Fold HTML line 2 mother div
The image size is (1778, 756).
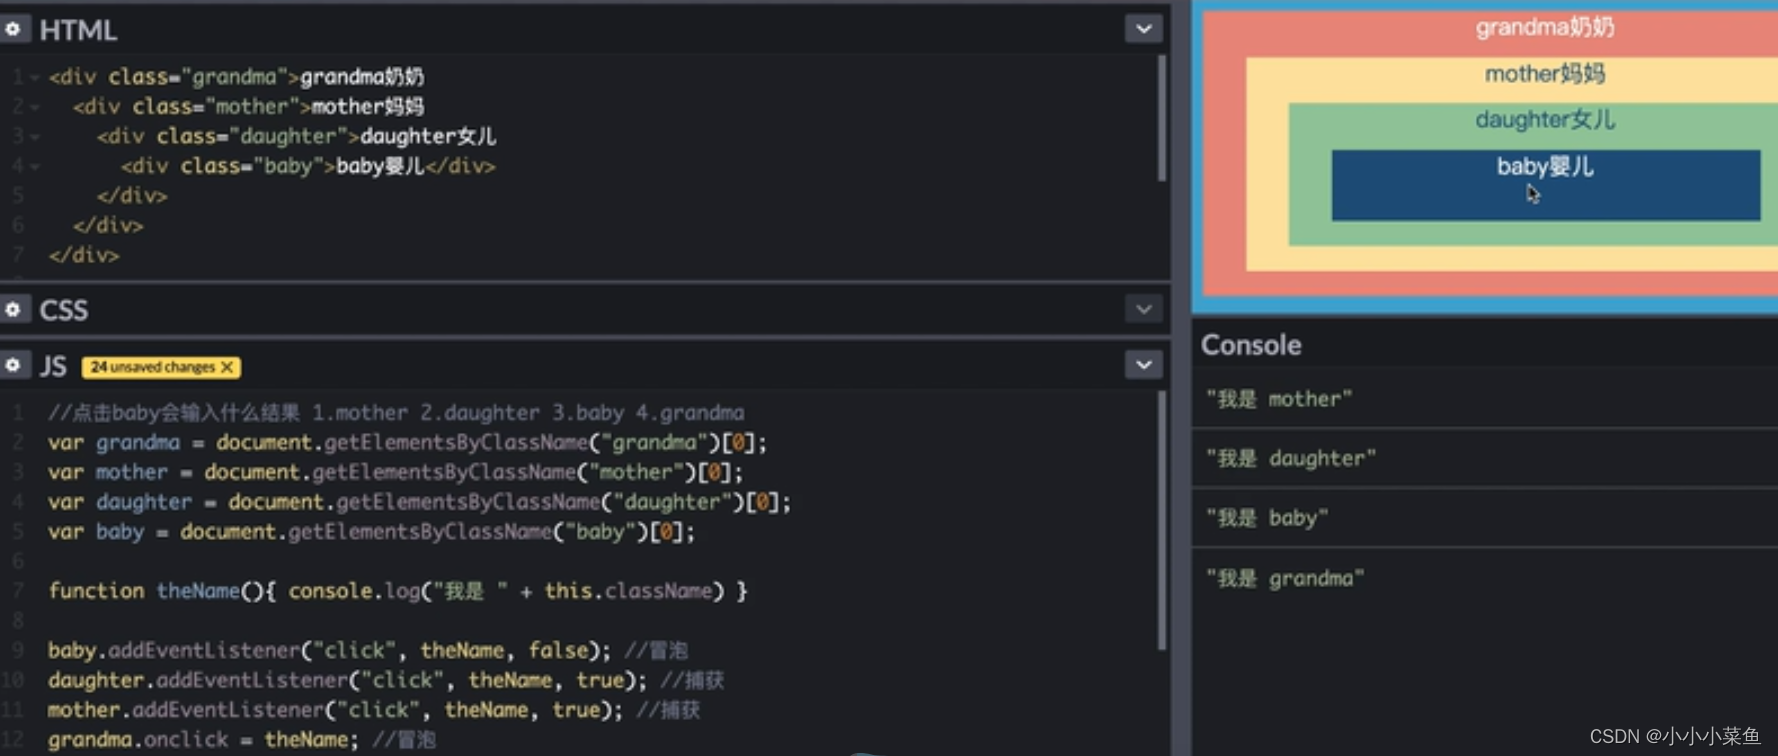tap(35, 107)
